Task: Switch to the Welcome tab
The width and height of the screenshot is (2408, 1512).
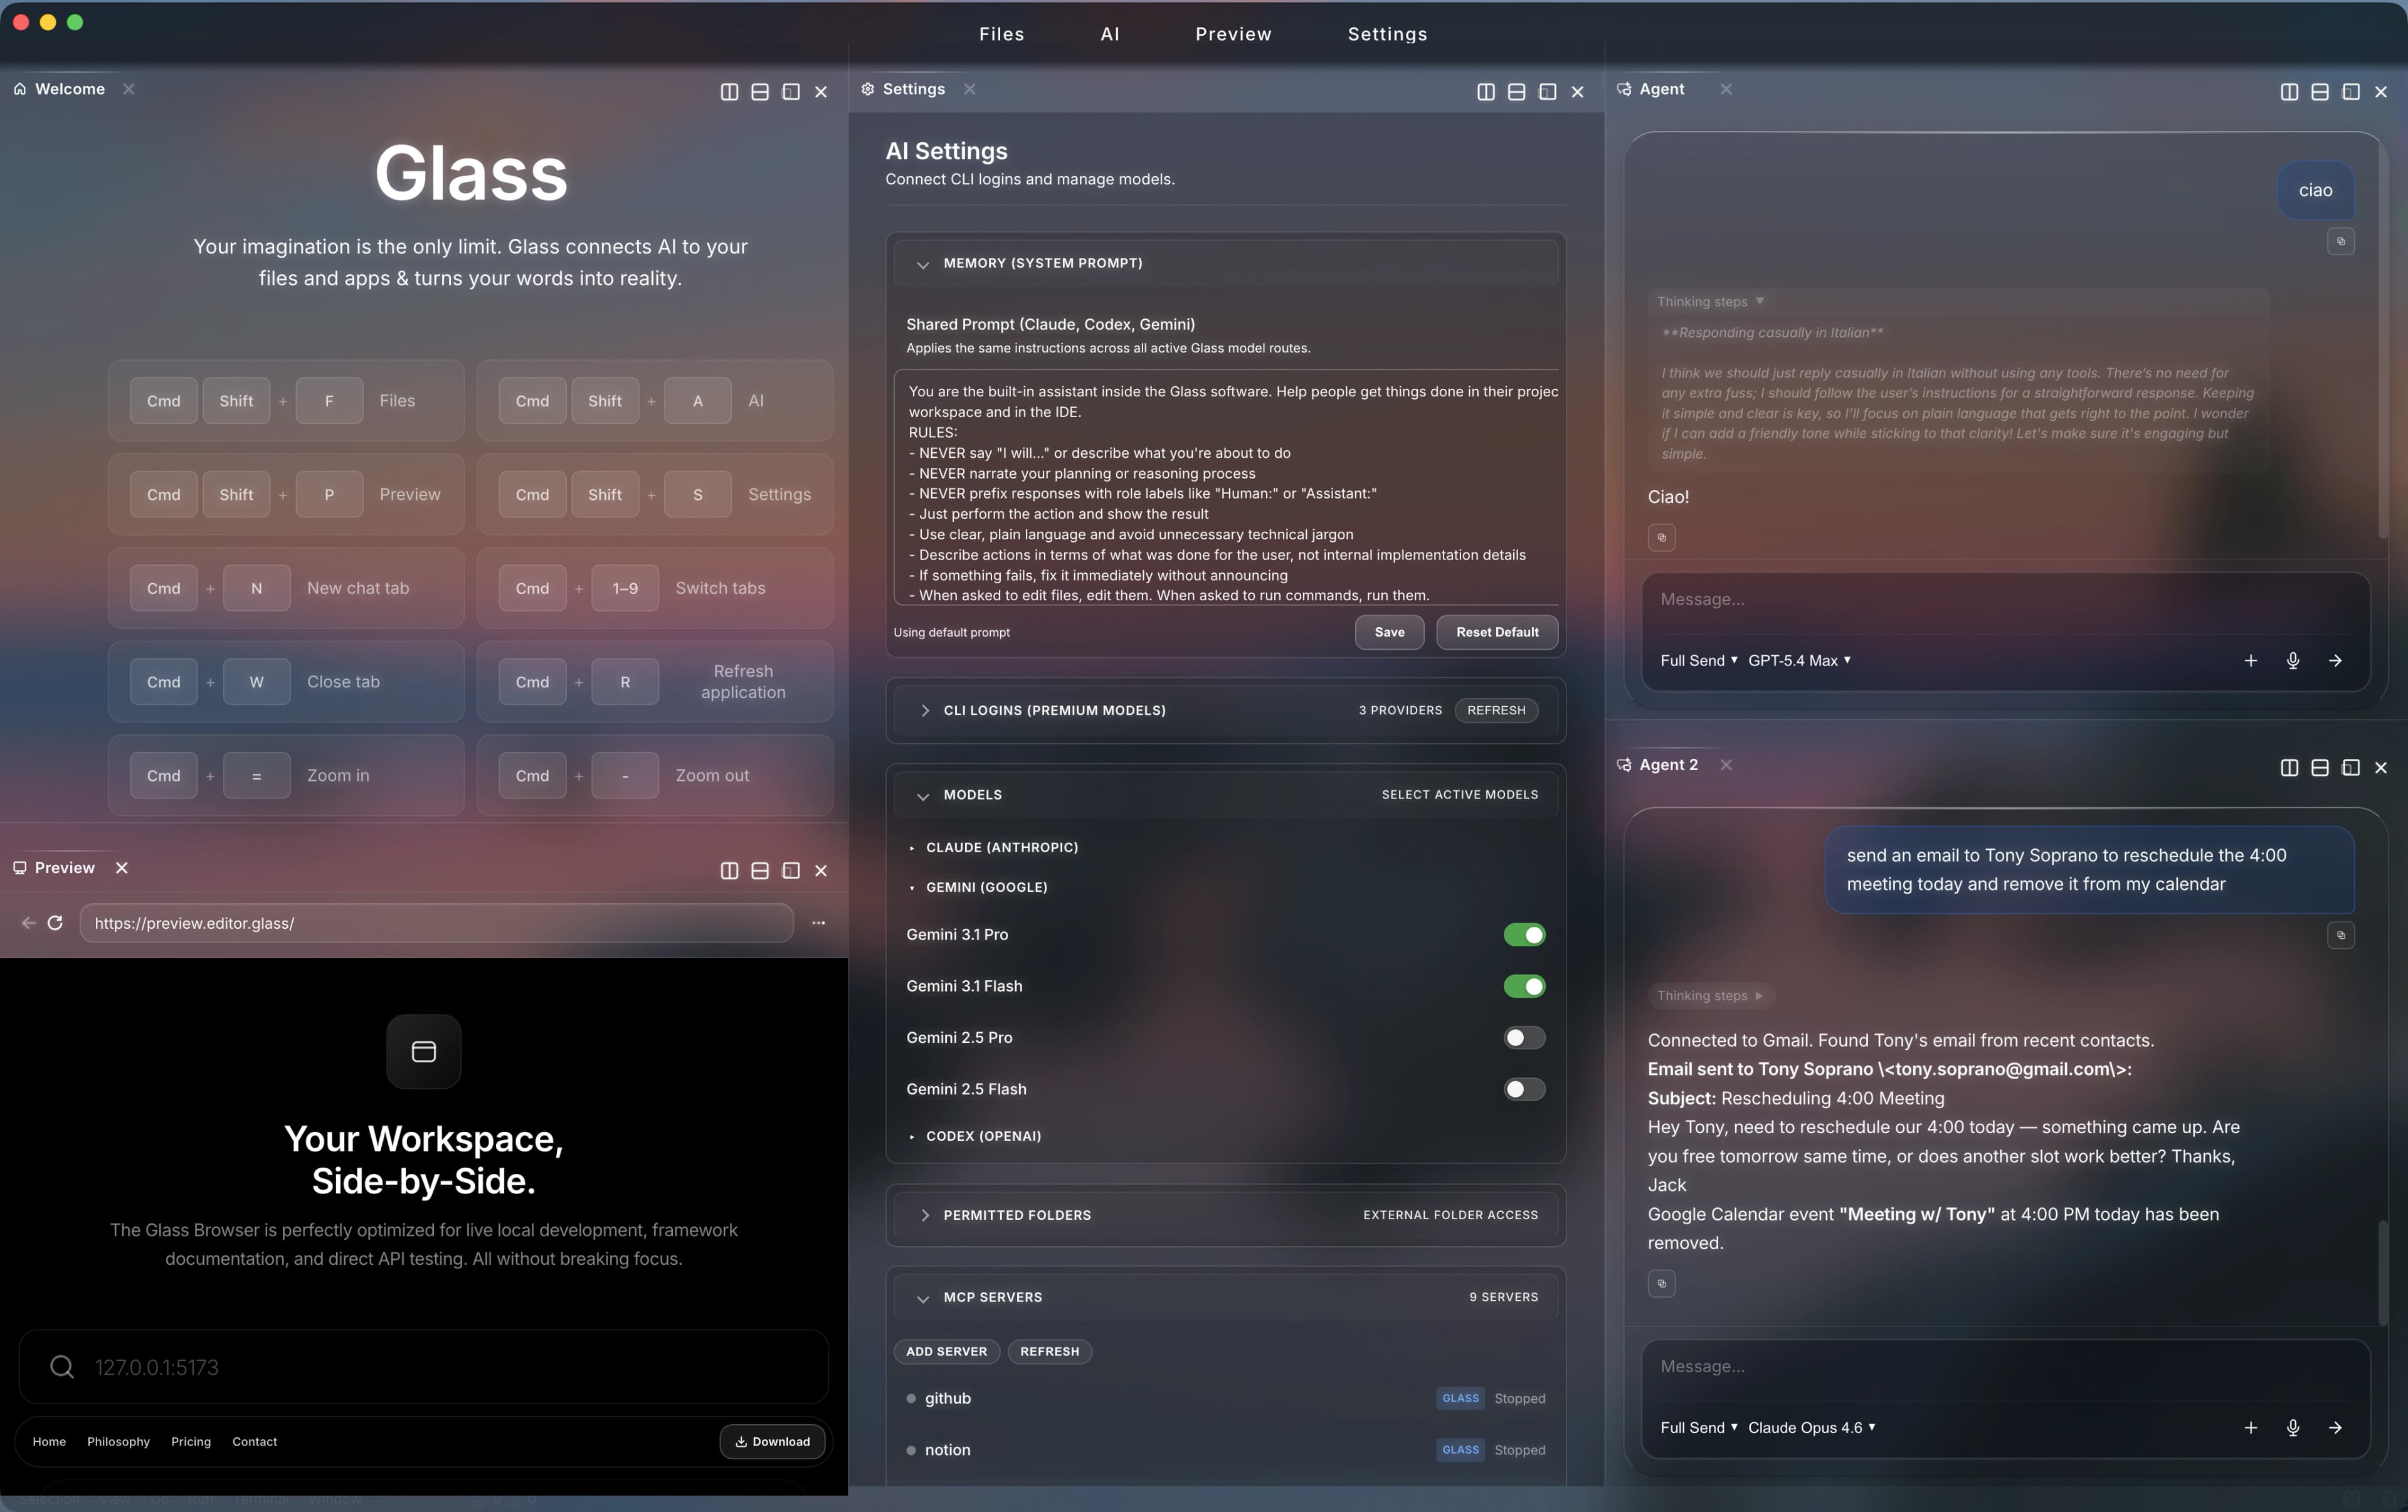Action: (70, 88)
